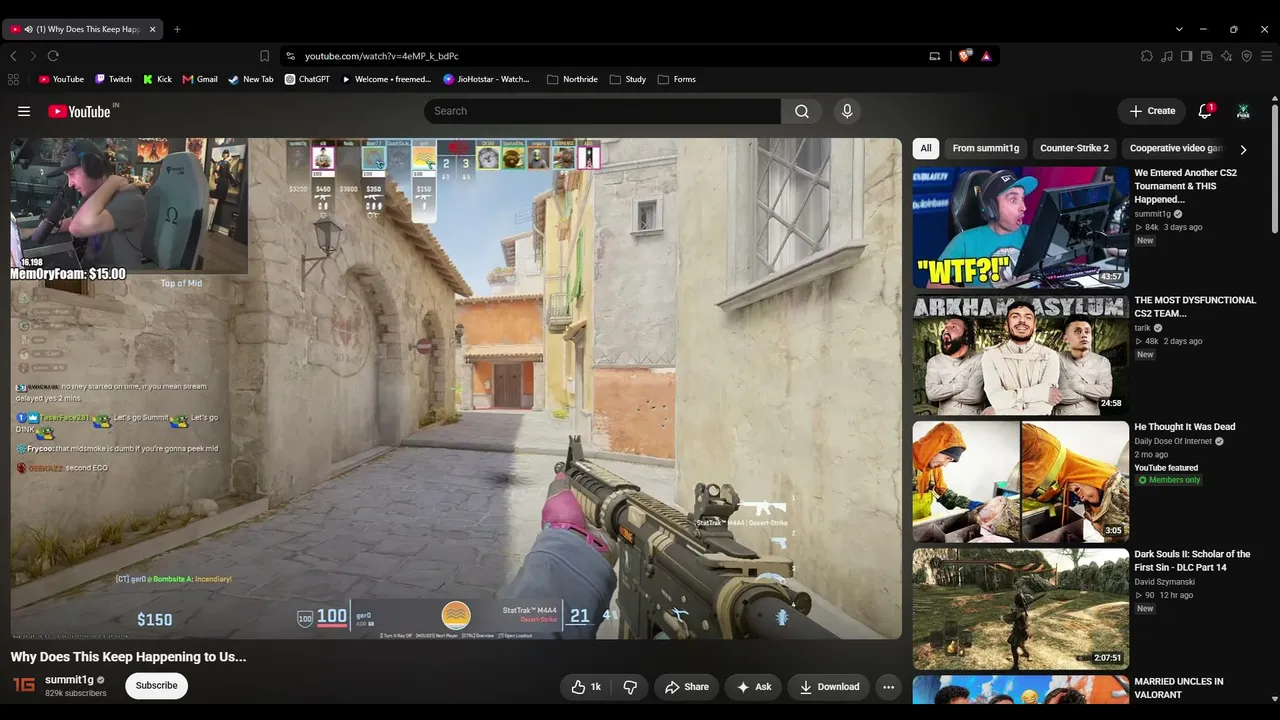Open browser extensions puzzle icon
Screen dimensions: 1280x720
[x=1147, y=56]
